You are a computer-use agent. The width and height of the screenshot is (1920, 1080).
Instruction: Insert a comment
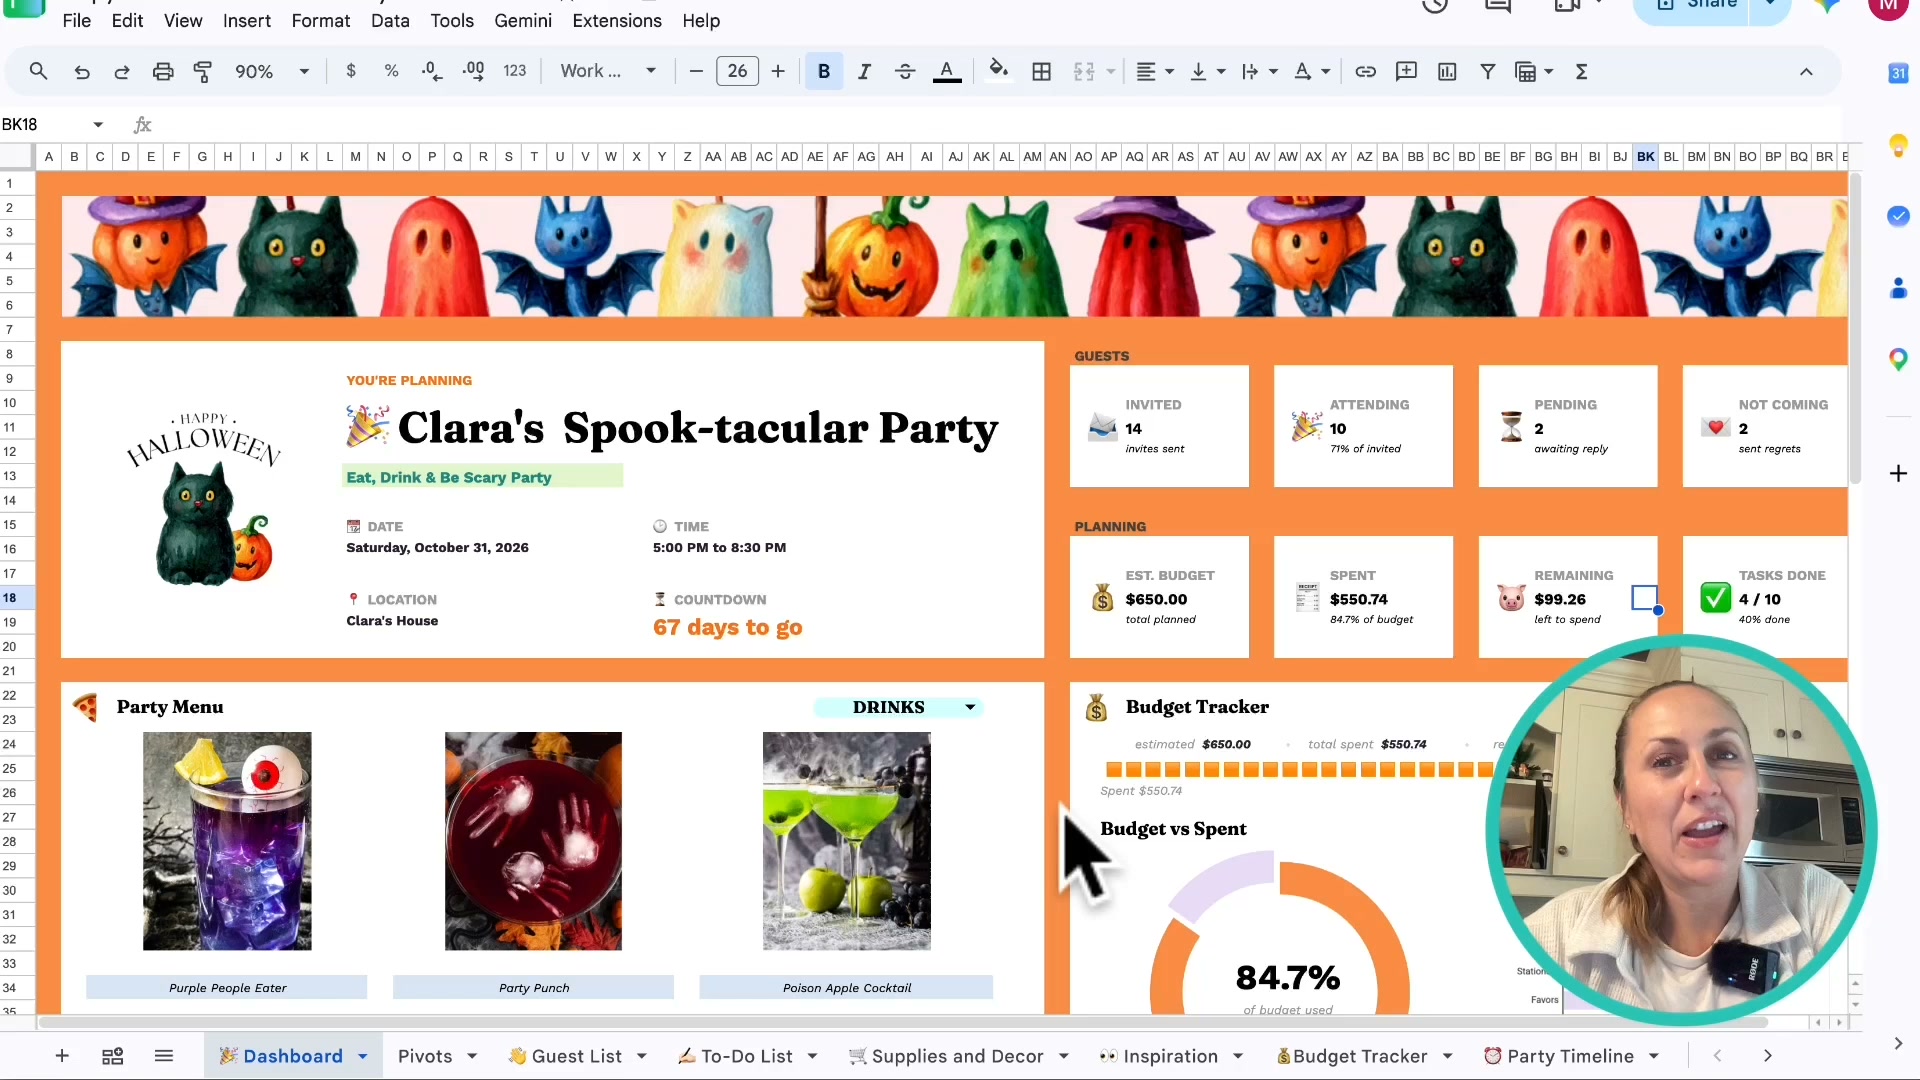pos(1406,71)
